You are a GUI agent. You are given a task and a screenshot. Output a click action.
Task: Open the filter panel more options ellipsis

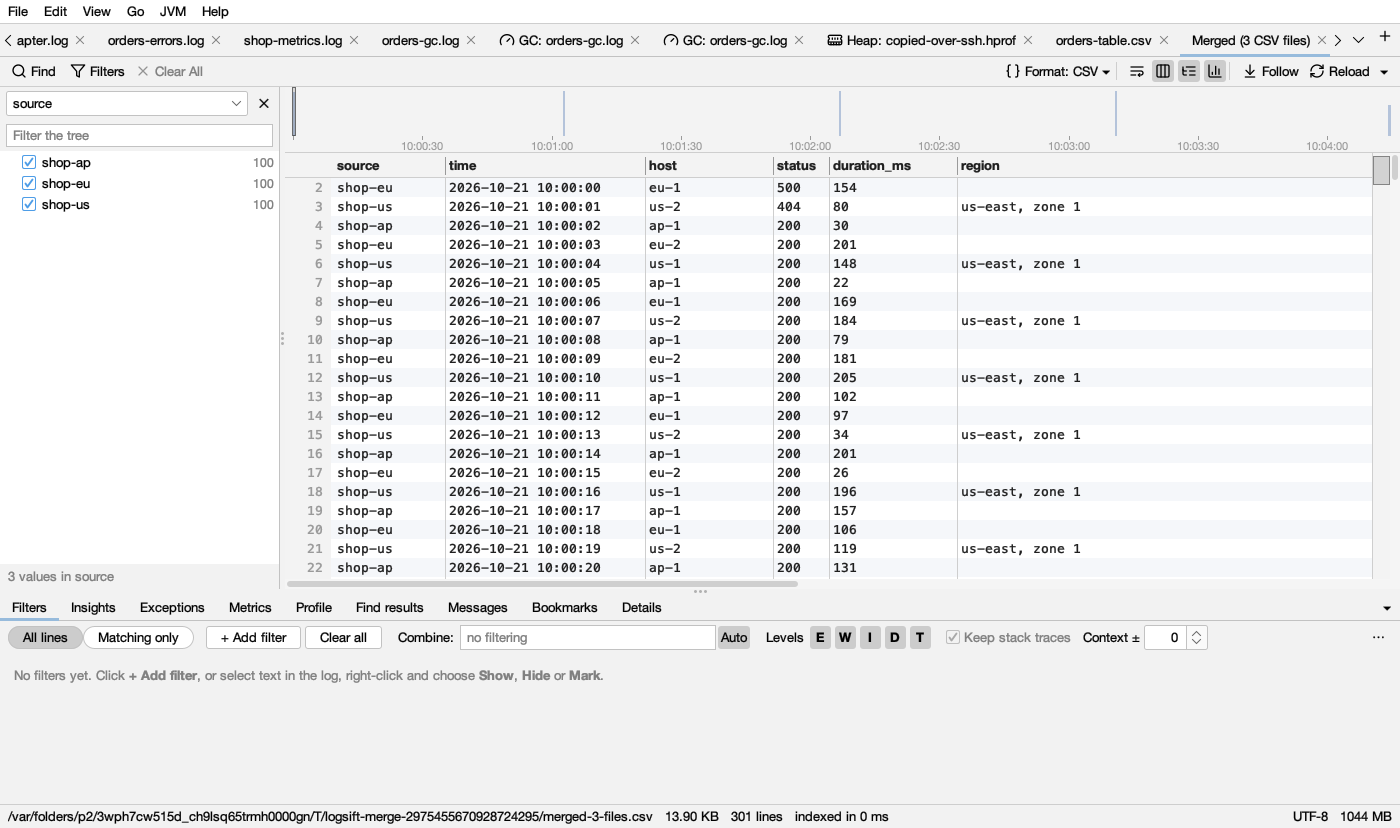click(x=1378, y=637)
